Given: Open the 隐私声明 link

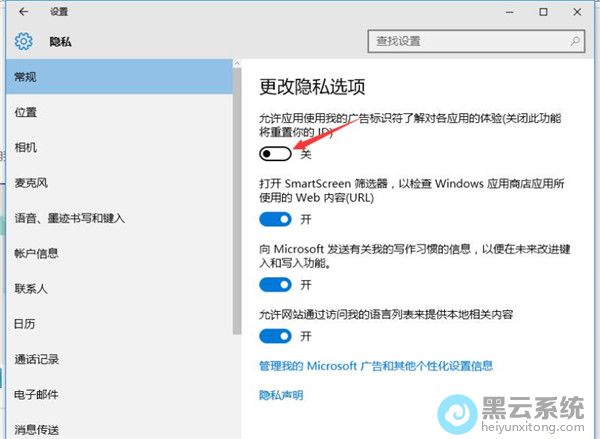Looking at the screenshot, I should (x=281, y=395).
